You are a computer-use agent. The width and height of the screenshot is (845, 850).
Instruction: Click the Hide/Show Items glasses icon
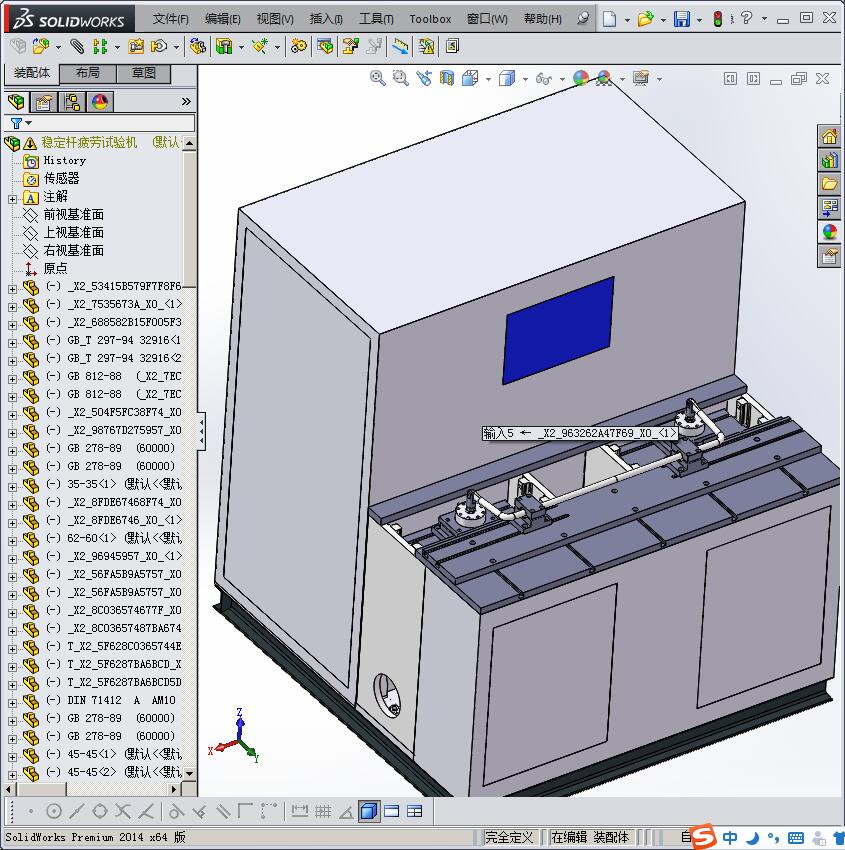[x=544, y=79]
